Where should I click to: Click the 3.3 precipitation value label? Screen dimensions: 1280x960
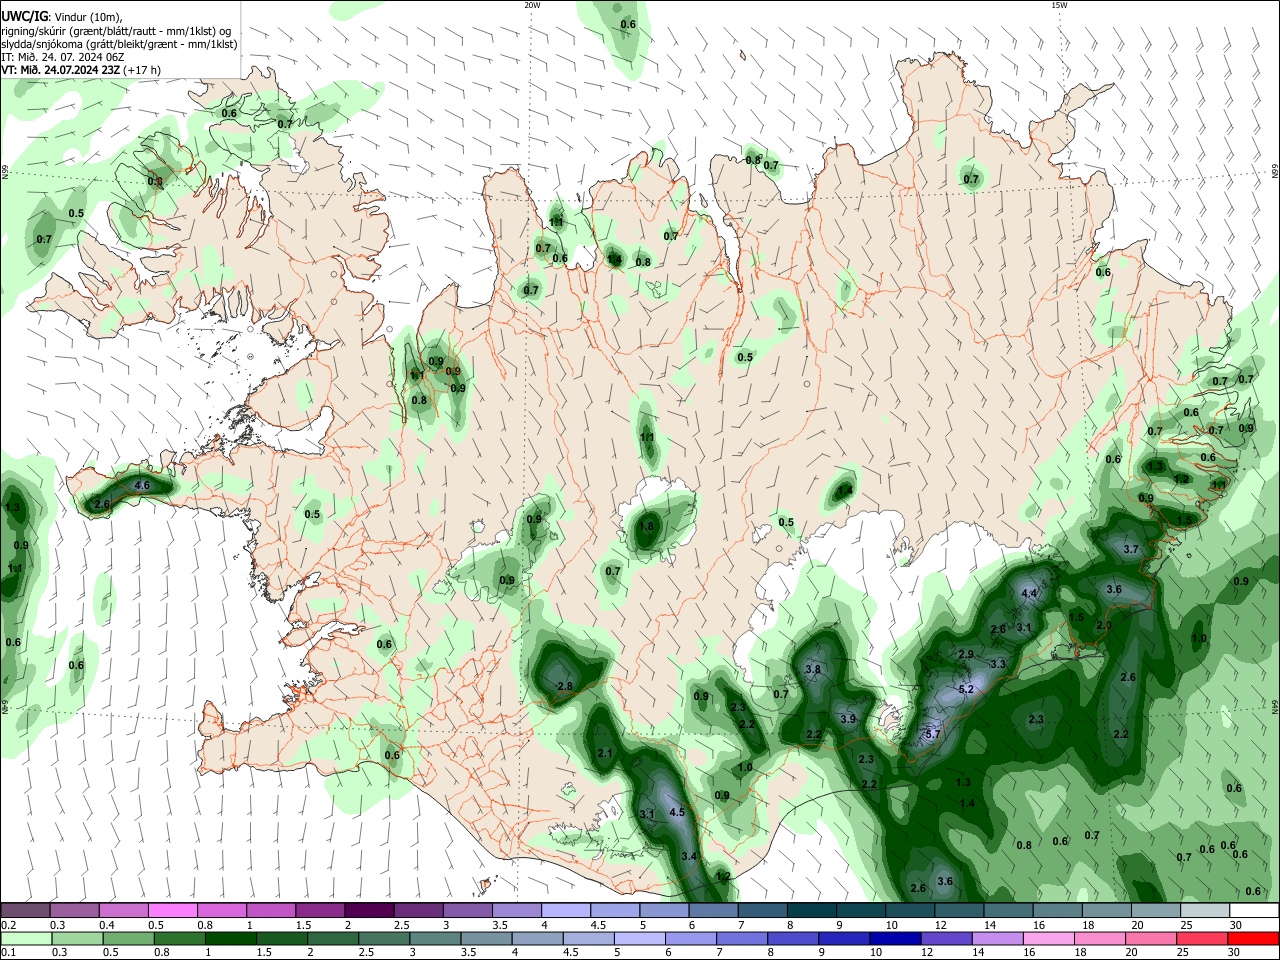click(x=998, y=664)
